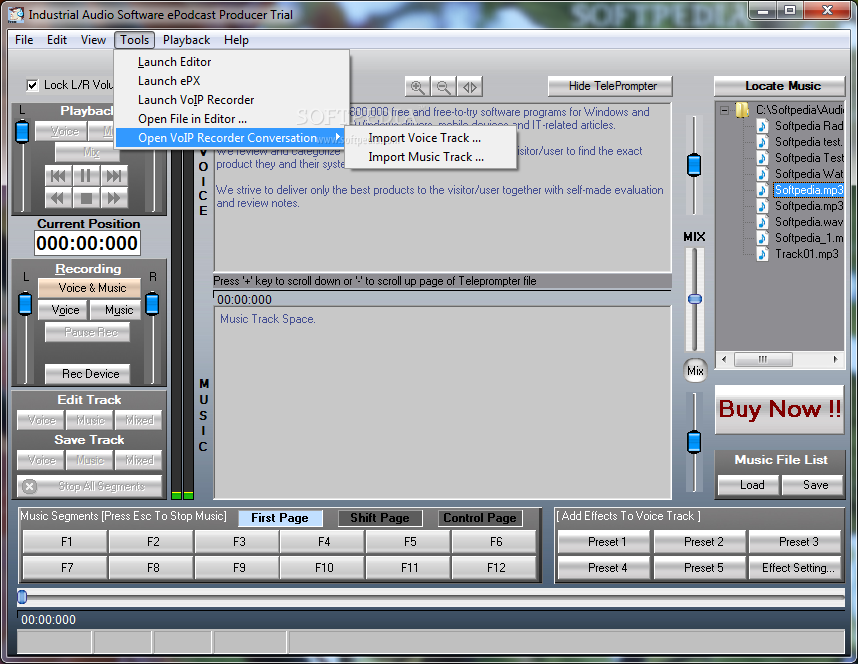
Task: Apply Preset 5 voice effect
Action: pyautogui.click(x=700, y=568)
